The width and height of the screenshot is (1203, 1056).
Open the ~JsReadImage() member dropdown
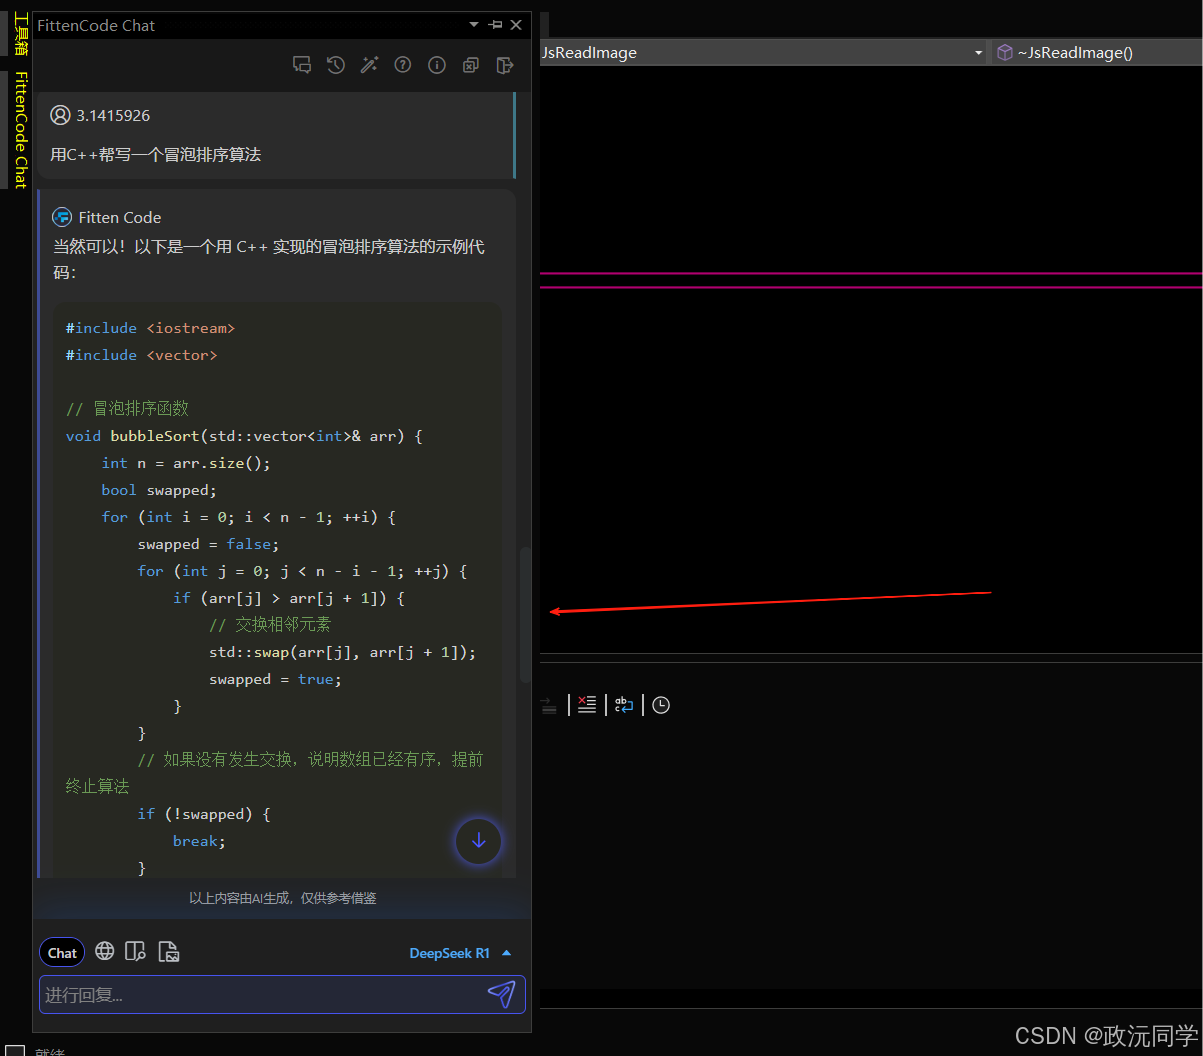click(1097, 52)
